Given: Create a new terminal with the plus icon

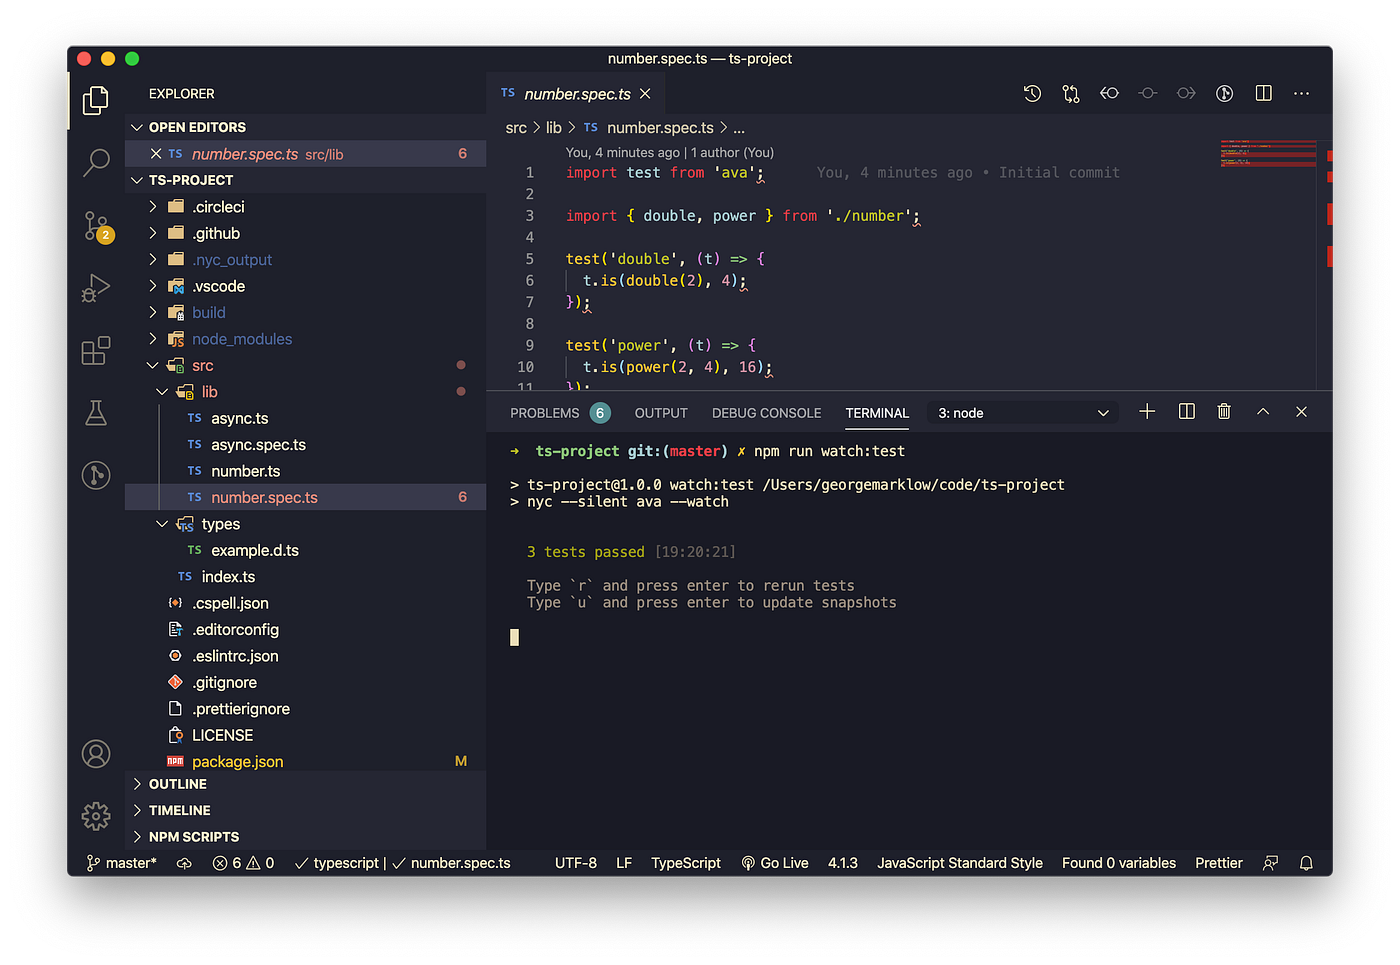Looking at the screenshot, I should click(1147, 411).
